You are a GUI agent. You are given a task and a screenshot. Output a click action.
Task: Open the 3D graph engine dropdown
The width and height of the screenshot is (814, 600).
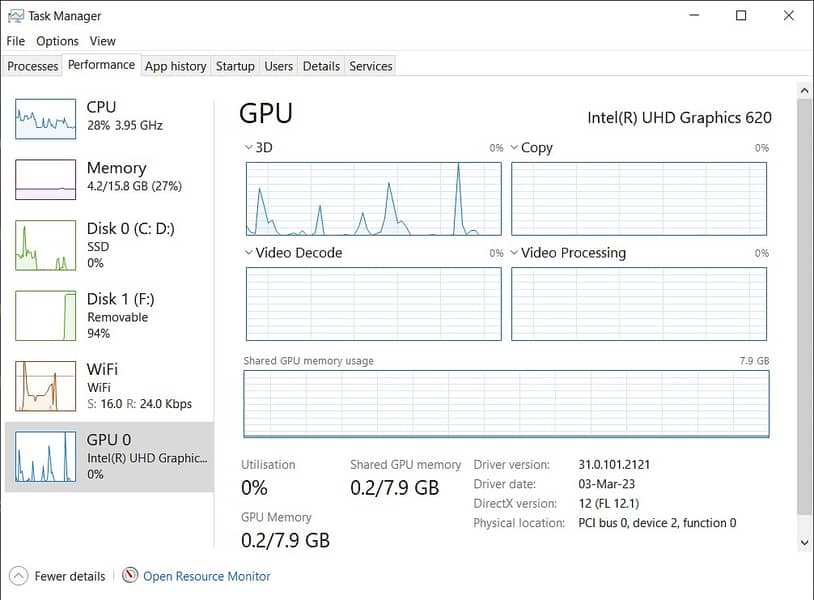pyautogui.click(x=250, y=148)
